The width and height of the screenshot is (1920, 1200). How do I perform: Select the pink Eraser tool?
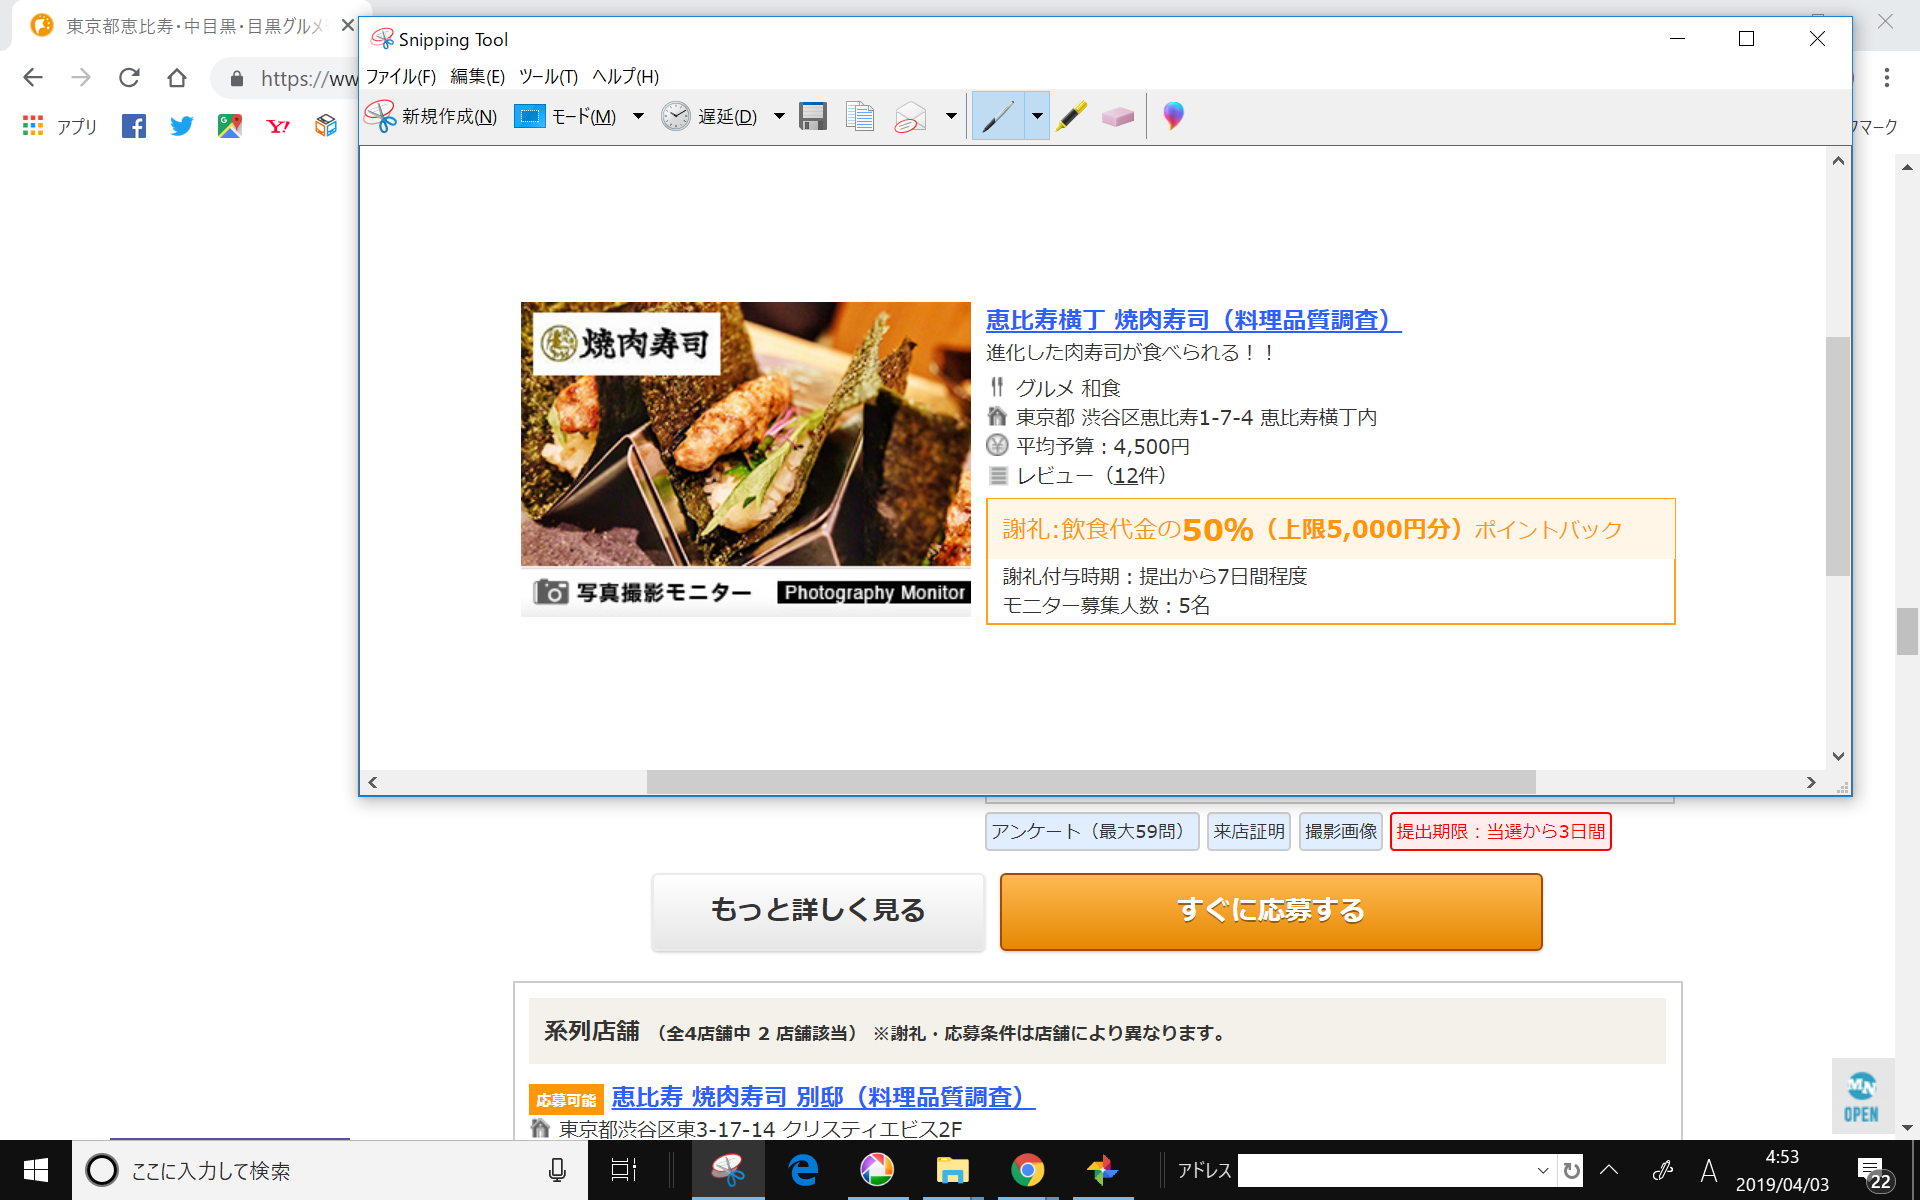(x=1117, y=117)
